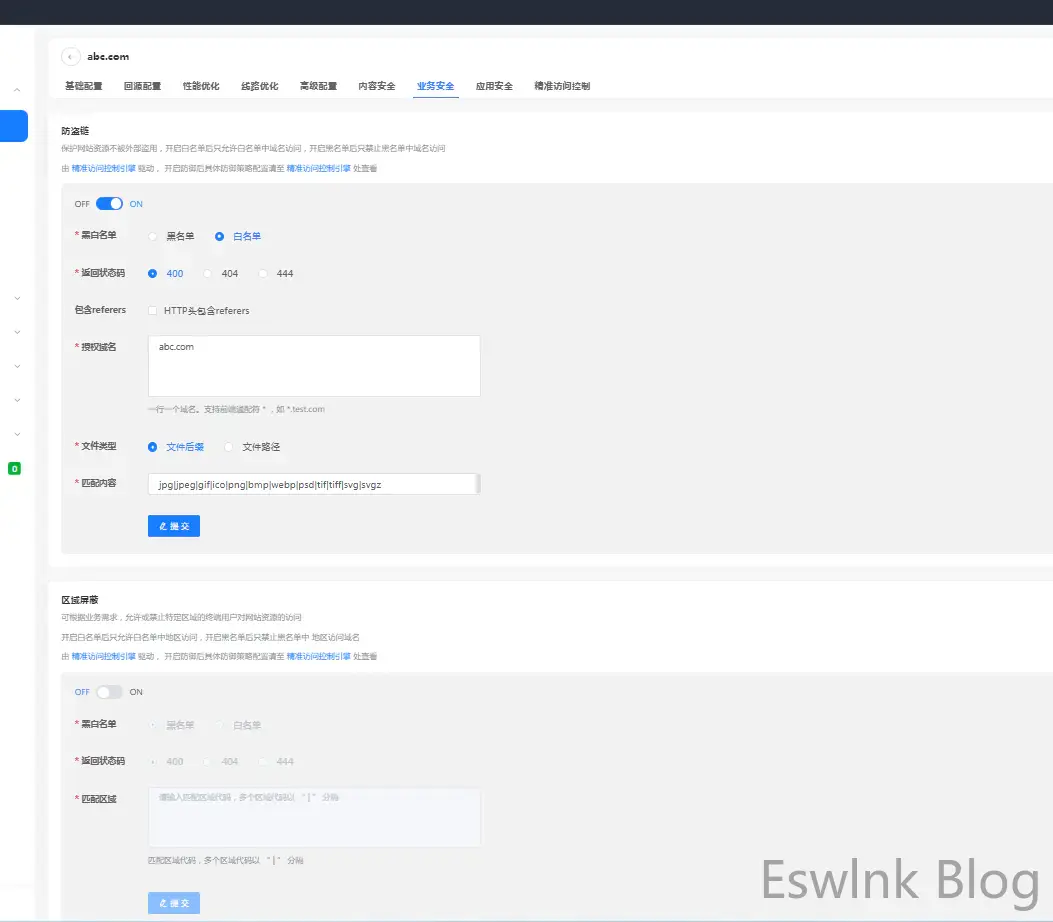Expand the bottommost down-chevron group in the sidebar
Screen dimensions: 1053x922
(17, 434)
